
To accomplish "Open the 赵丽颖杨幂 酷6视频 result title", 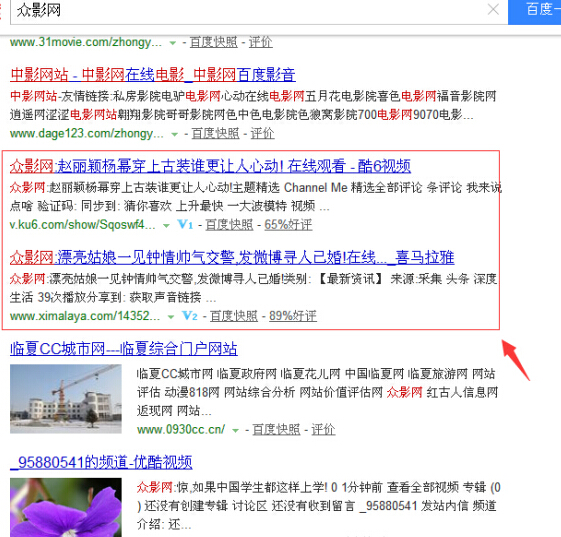I will click(x=210, y=166).
